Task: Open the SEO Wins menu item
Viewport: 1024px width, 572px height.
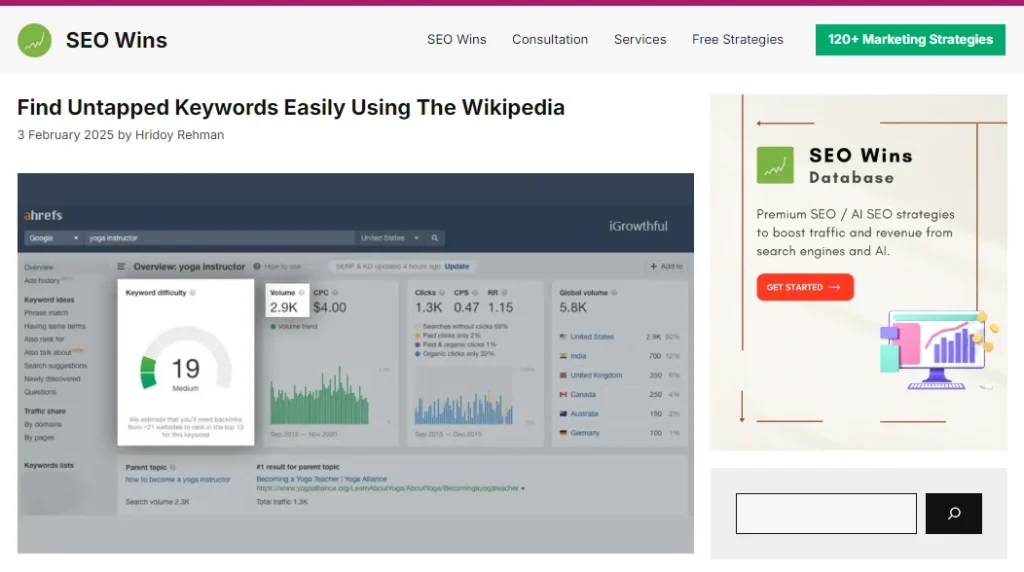Action: pos(456,39)
